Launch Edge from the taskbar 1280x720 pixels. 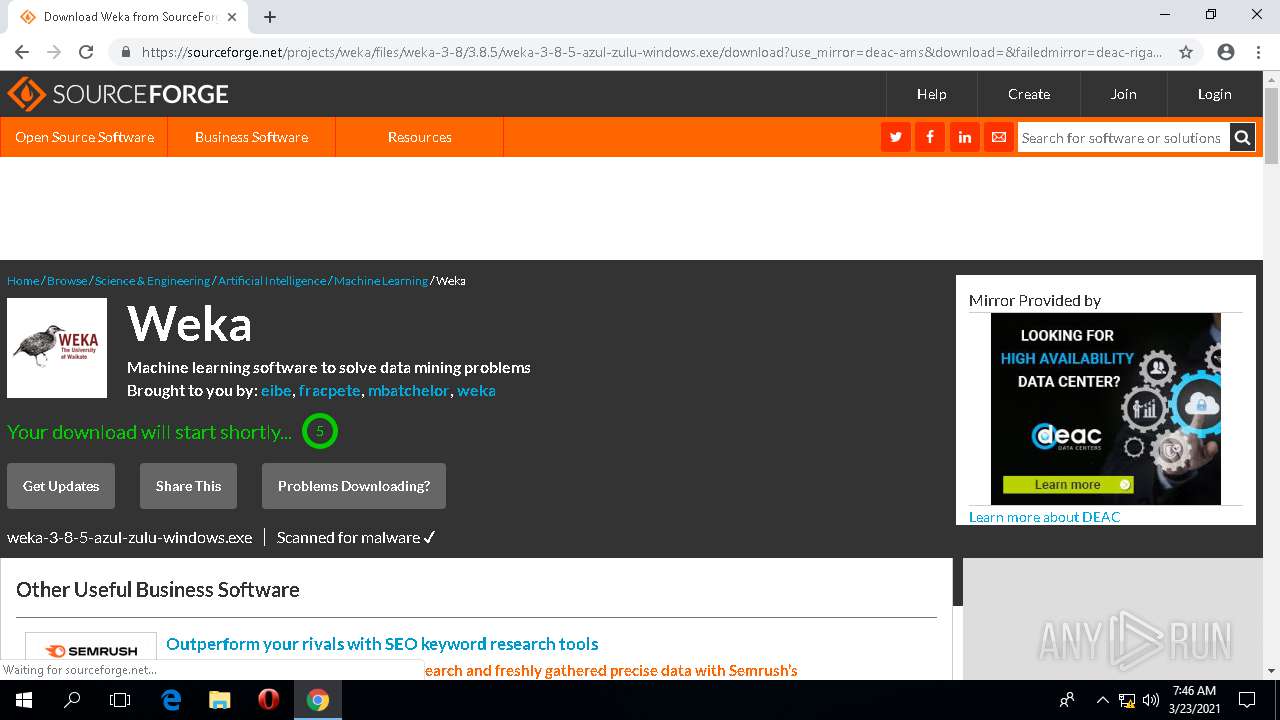pos(171,700)
